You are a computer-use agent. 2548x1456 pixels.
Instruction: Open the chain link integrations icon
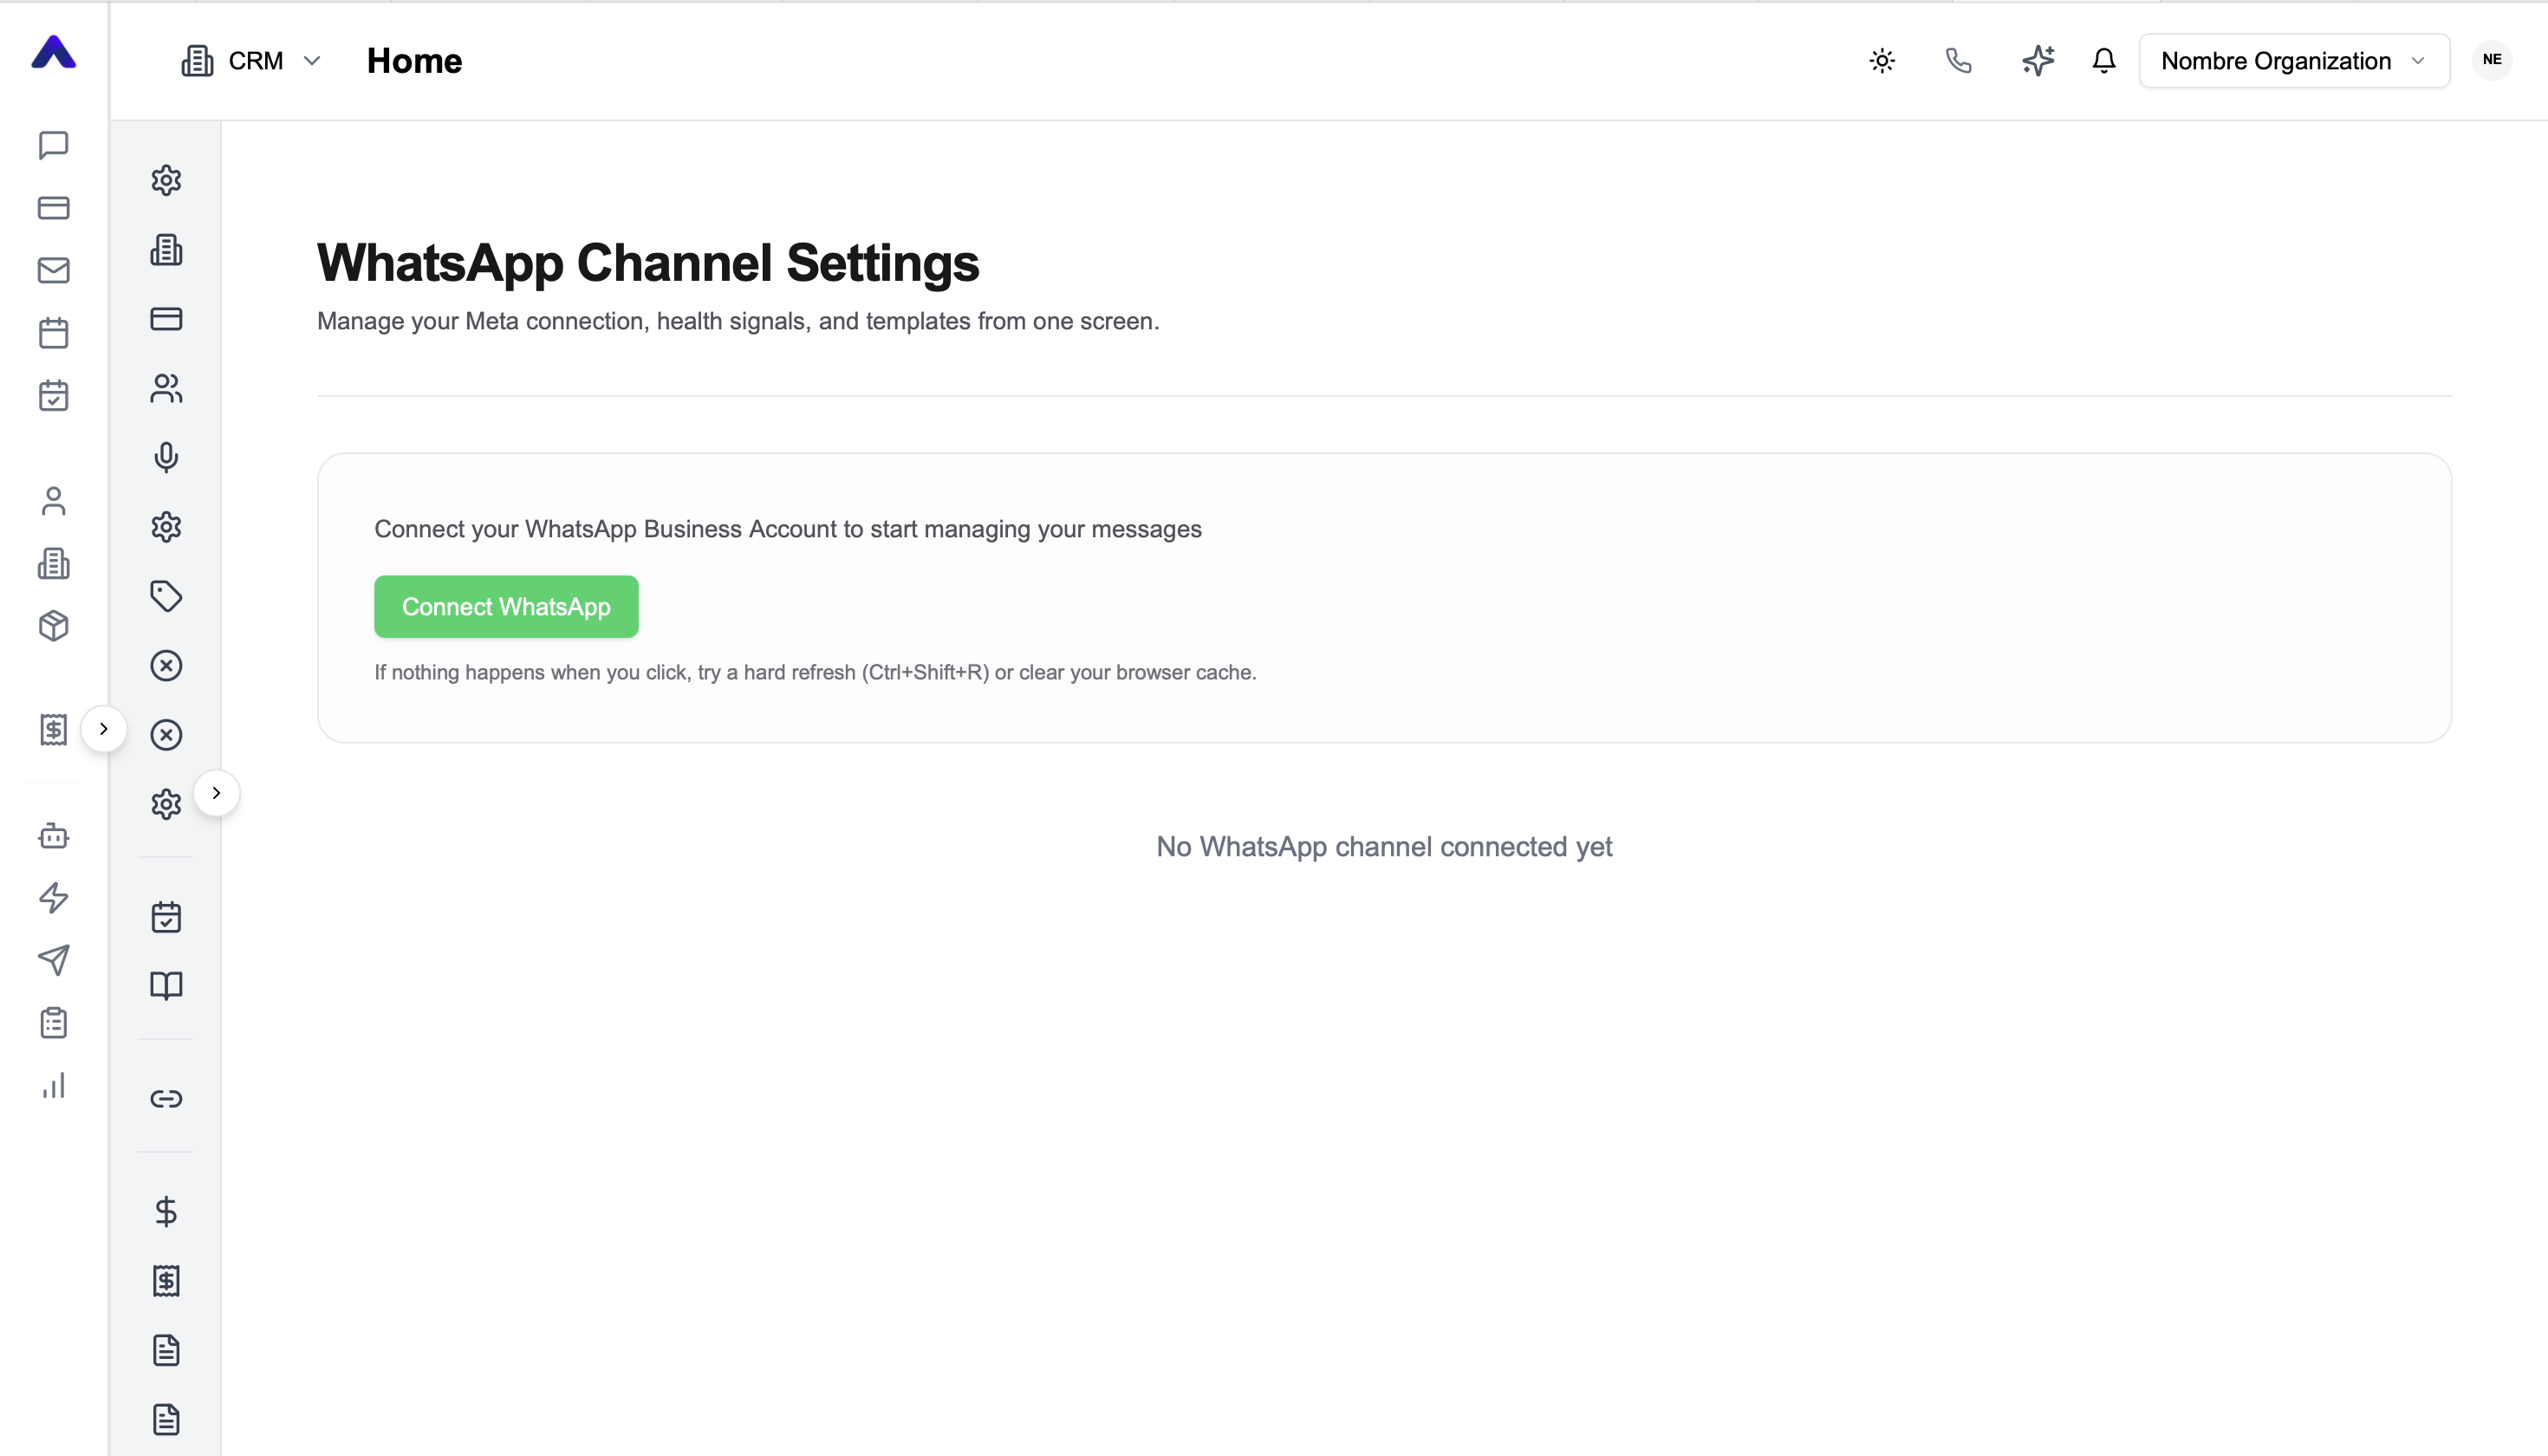(x=166, y=1099)
